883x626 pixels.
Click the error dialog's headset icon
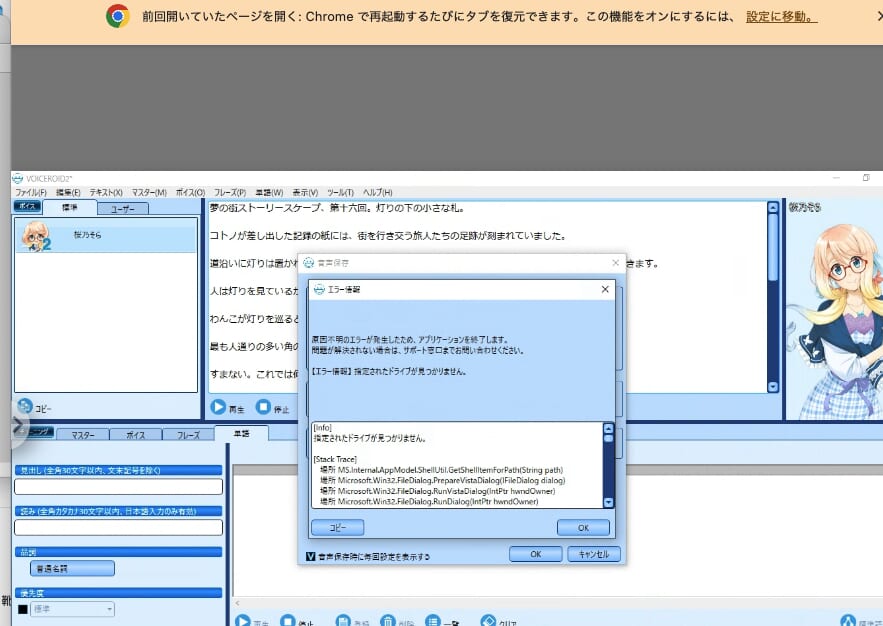tap(319, 289)
